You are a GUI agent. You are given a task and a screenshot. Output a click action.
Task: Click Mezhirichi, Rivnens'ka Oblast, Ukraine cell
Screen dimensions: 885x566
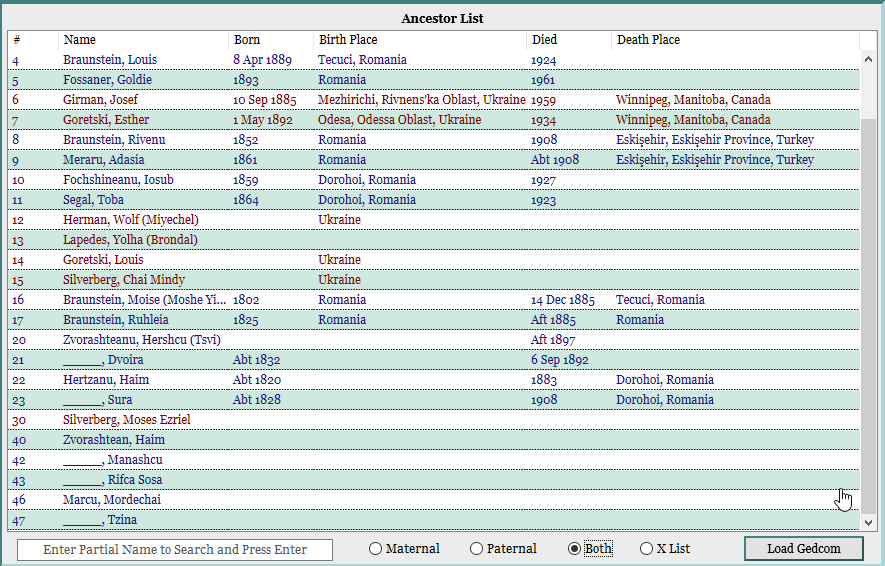pyautogui.click(x=422, y=100)
